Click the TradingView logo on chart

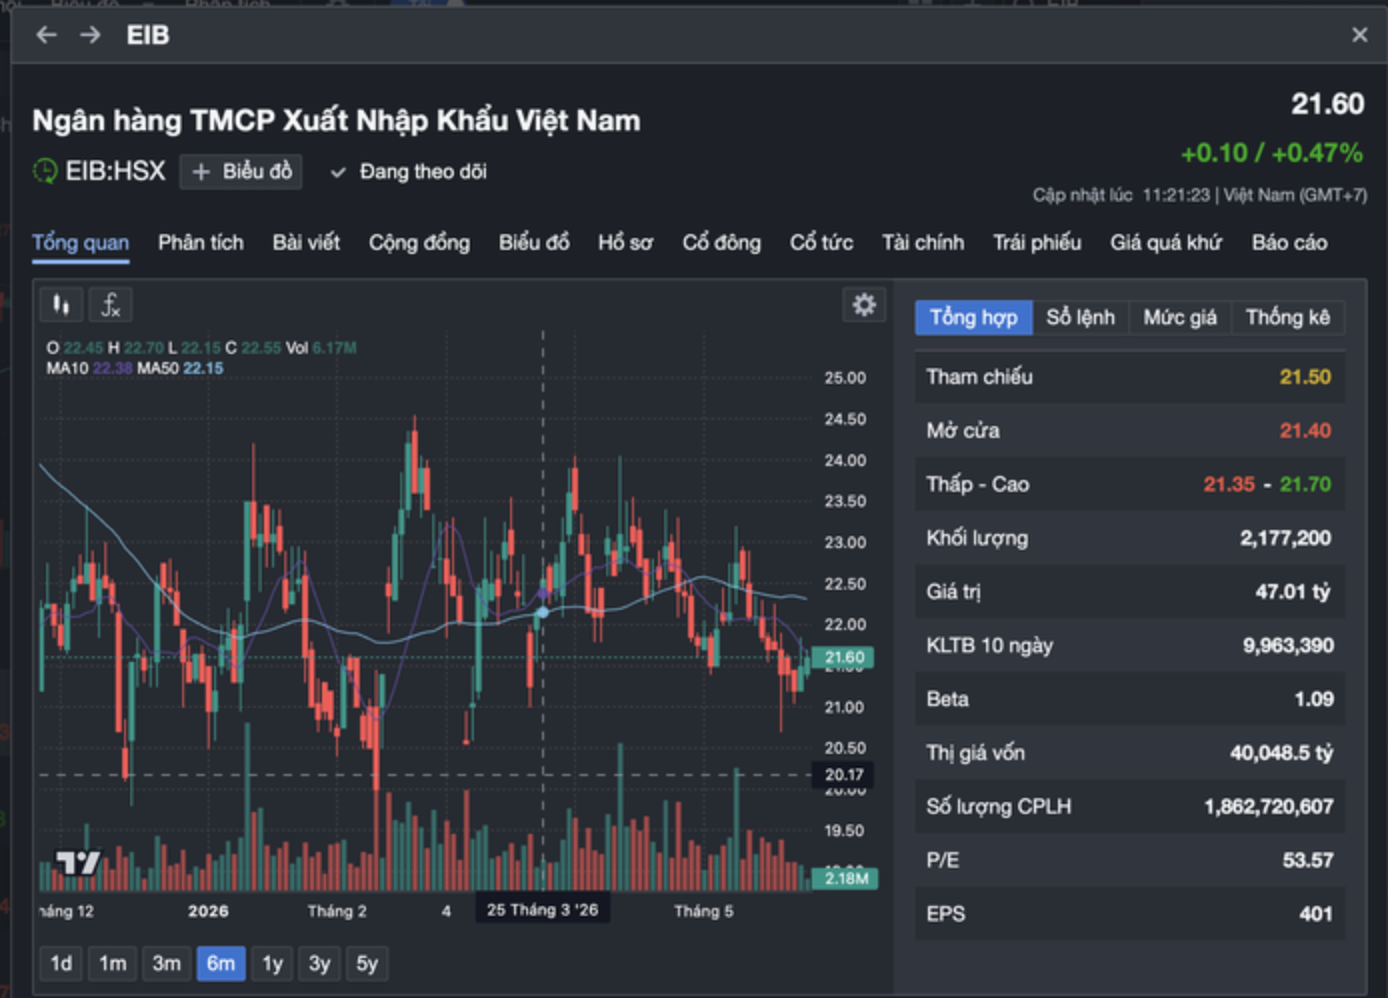click(x=77, y=862)
